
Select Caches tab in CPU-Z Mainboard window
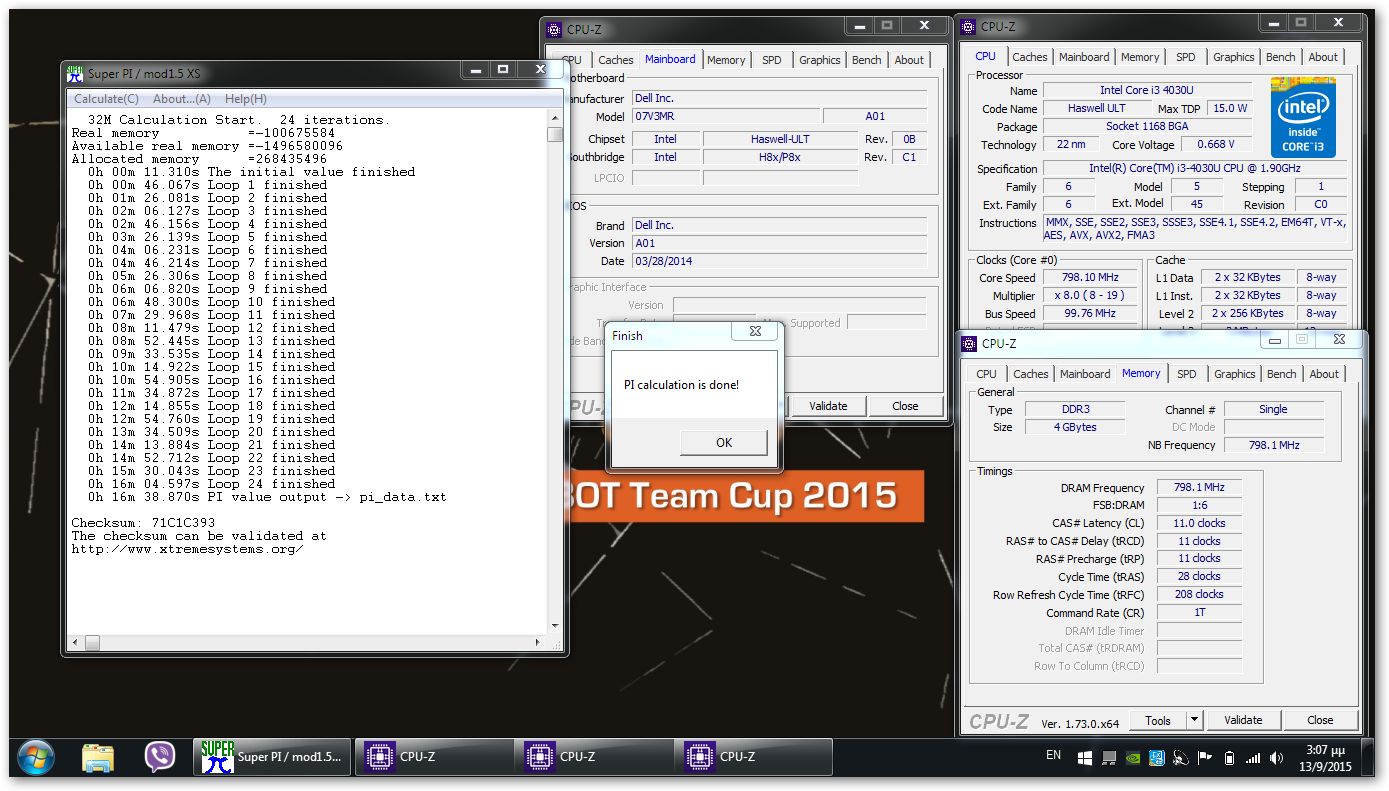(x=615, y=60)
